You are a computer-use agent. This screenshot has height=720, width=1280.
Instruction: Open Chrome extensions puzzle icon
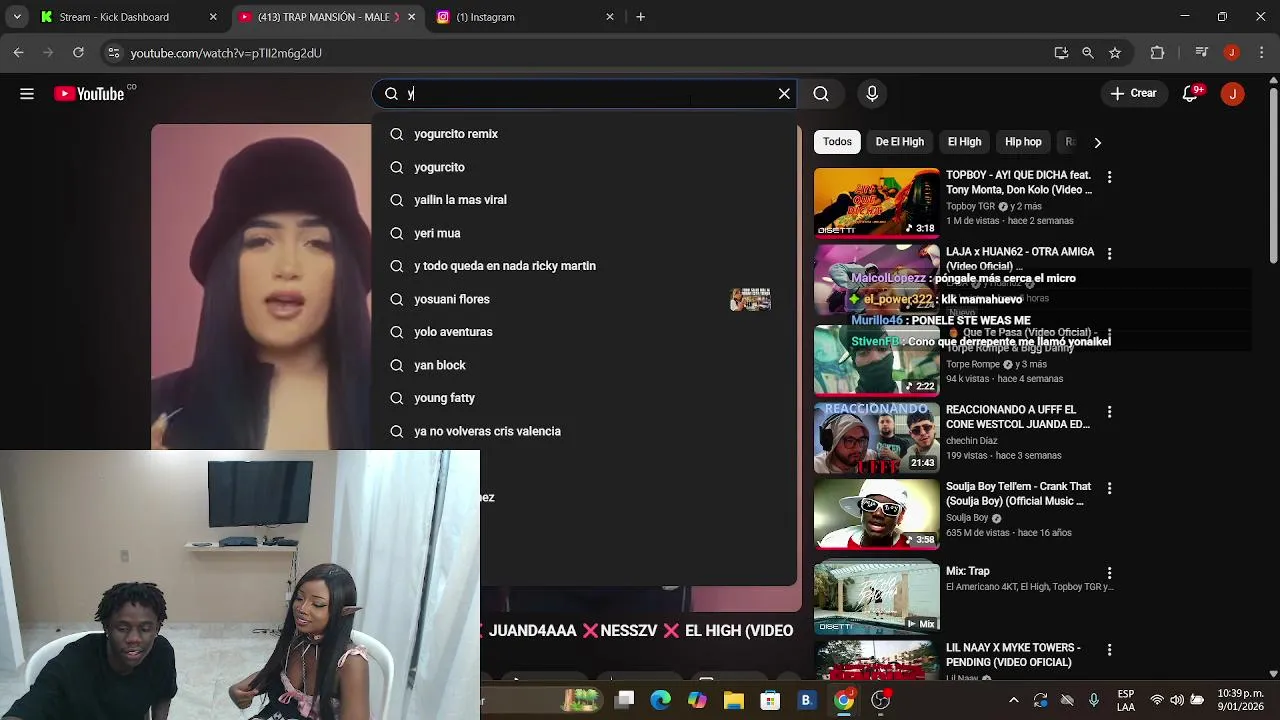[x=1157, y=53]
